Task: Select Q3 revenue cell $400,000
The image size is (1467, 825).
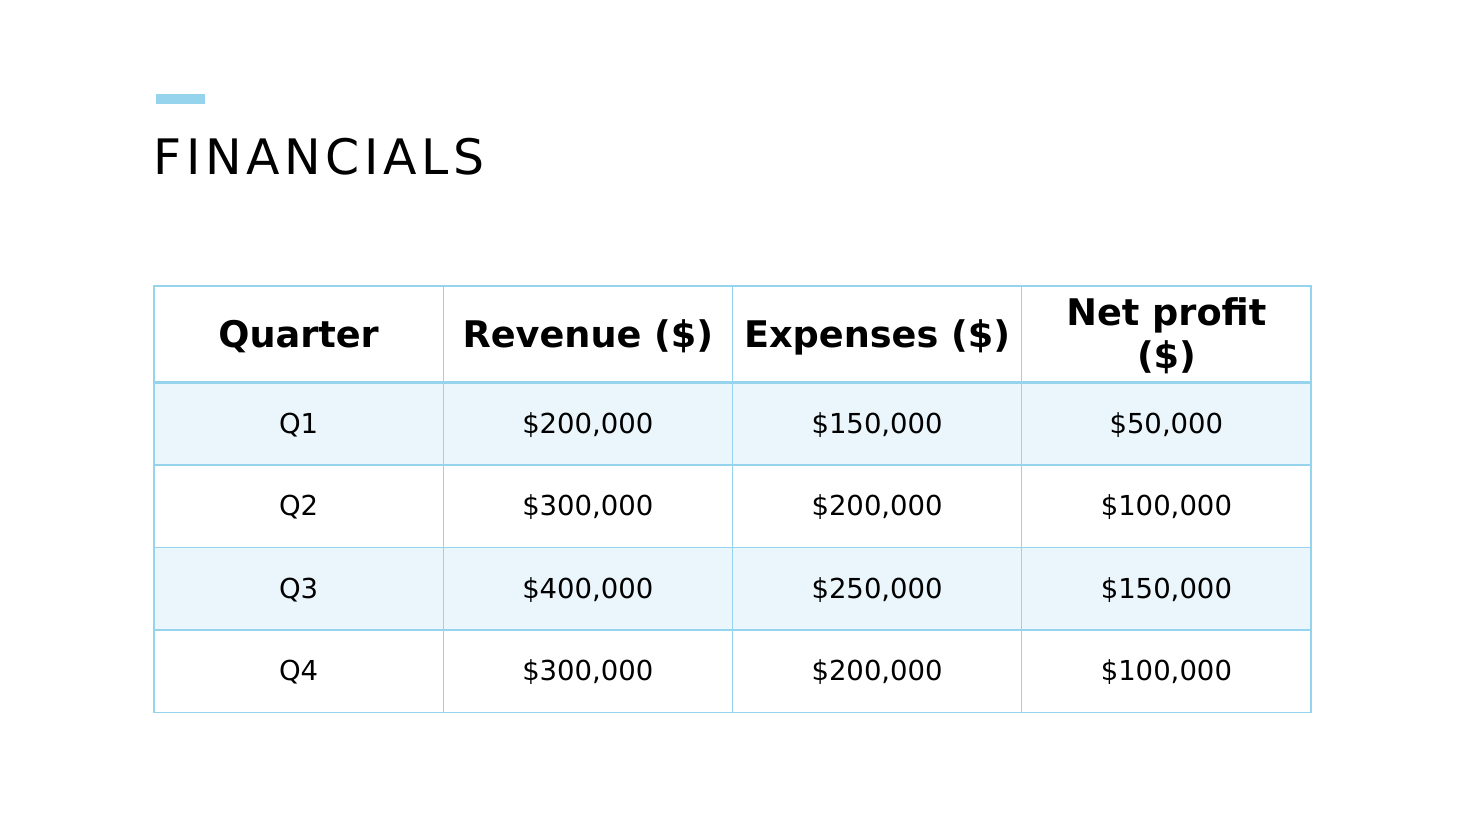Action: click(x=588, y=589)
